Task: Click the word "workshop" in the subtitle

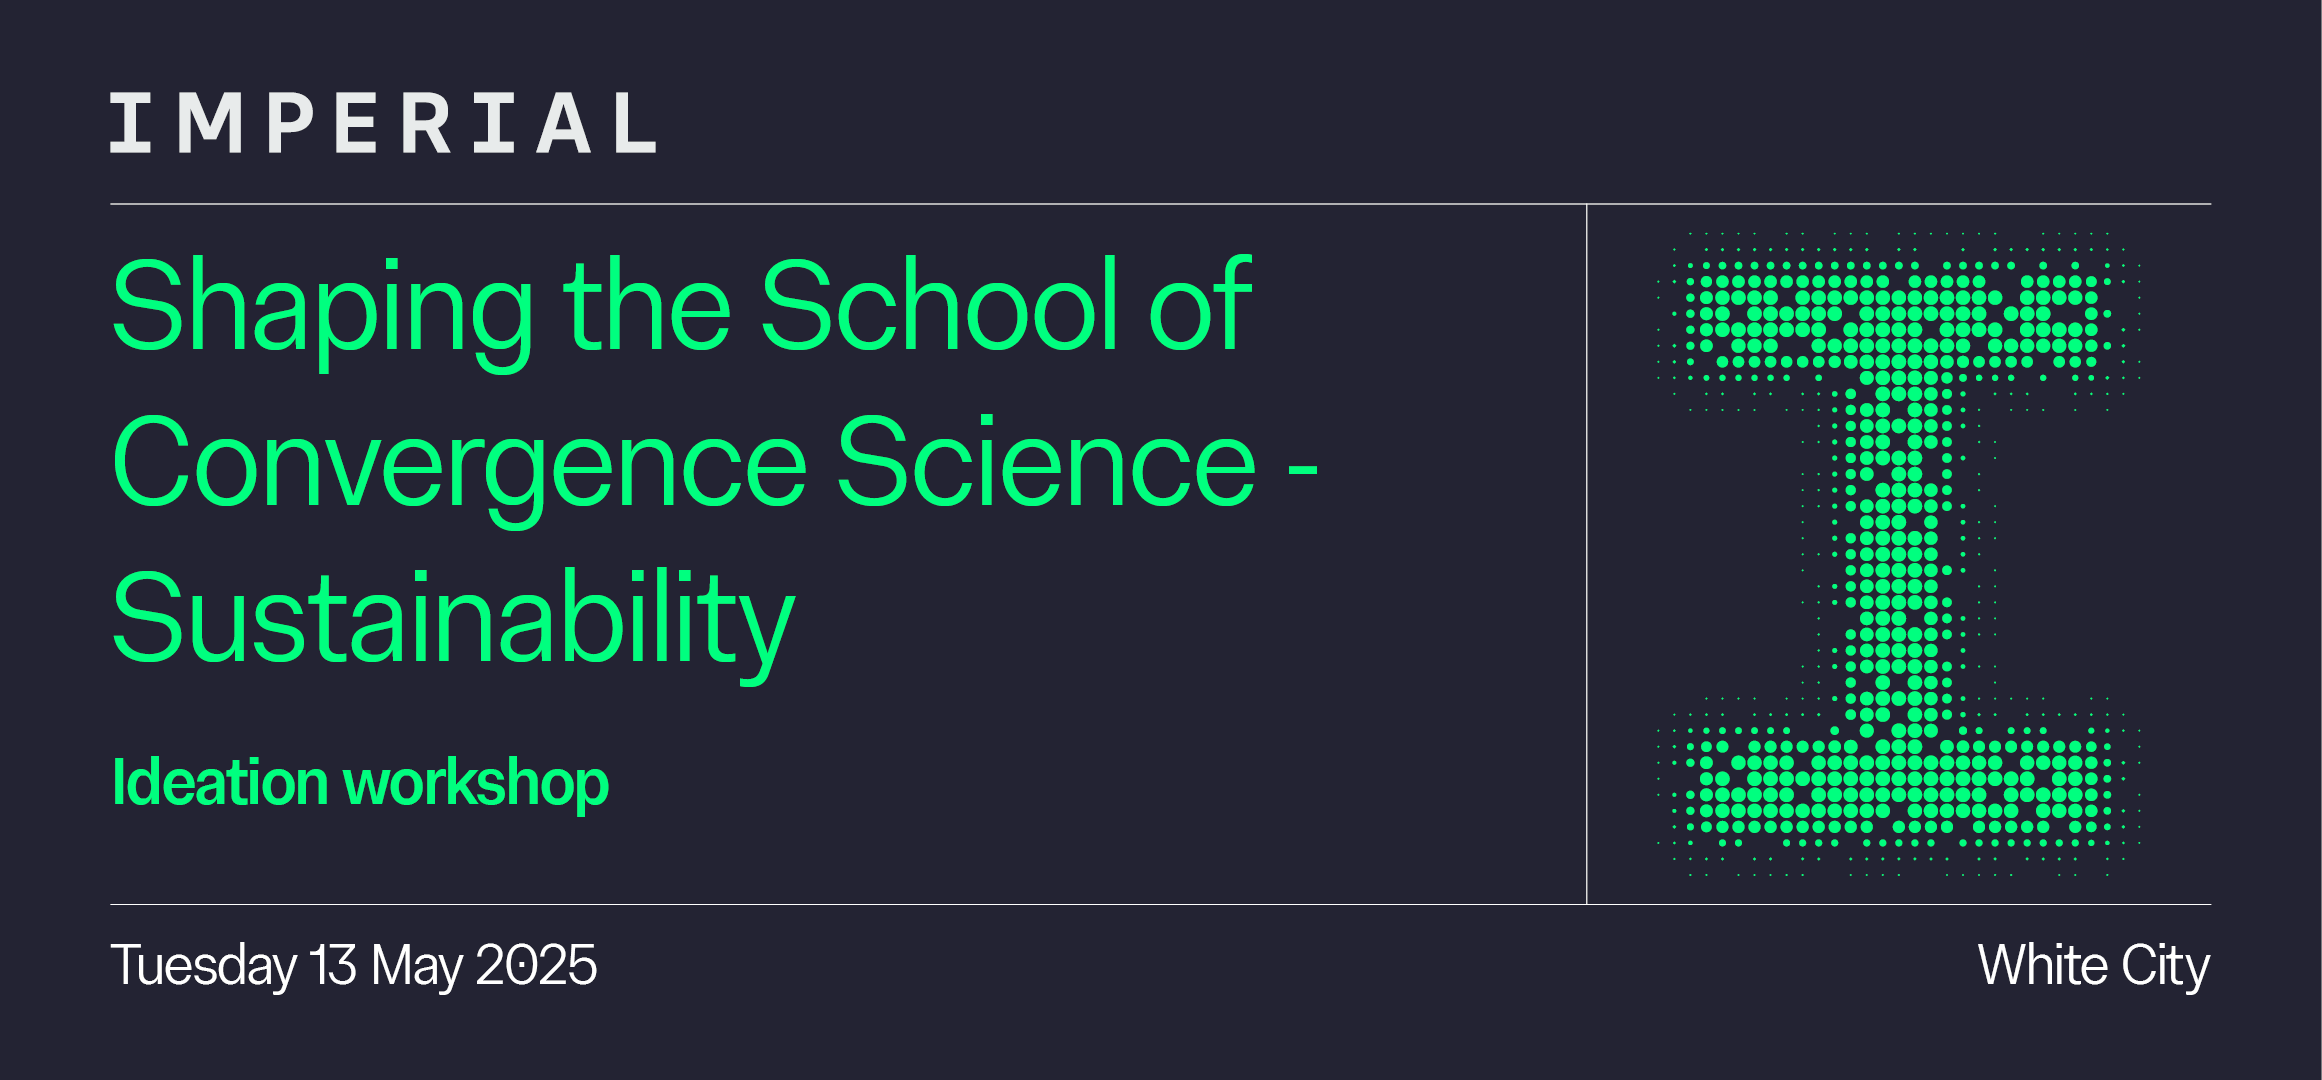Action: [x=476, y=786]
